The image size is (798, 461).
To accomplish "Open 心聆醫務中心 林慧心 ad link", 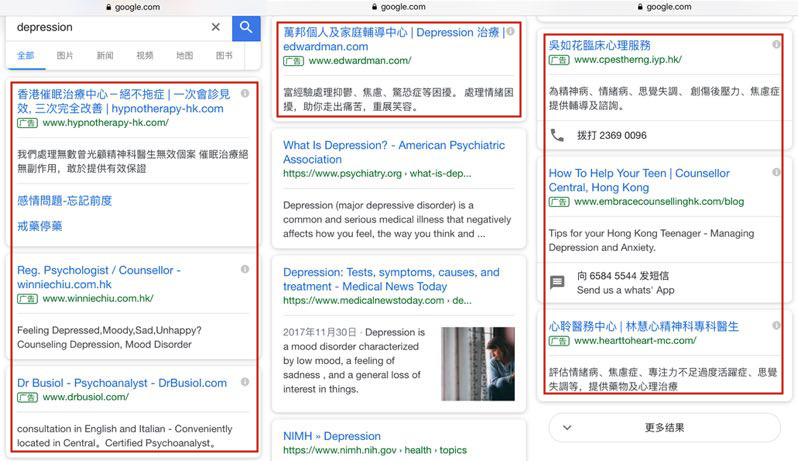I will [643, 326].
